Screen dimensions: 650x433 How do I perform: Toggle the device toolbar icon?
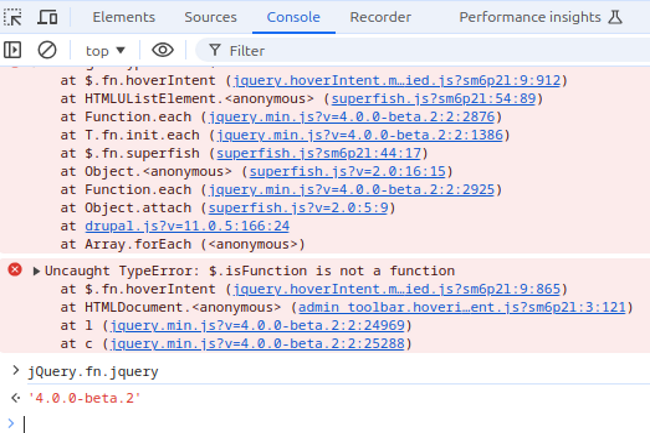(47, 17)
